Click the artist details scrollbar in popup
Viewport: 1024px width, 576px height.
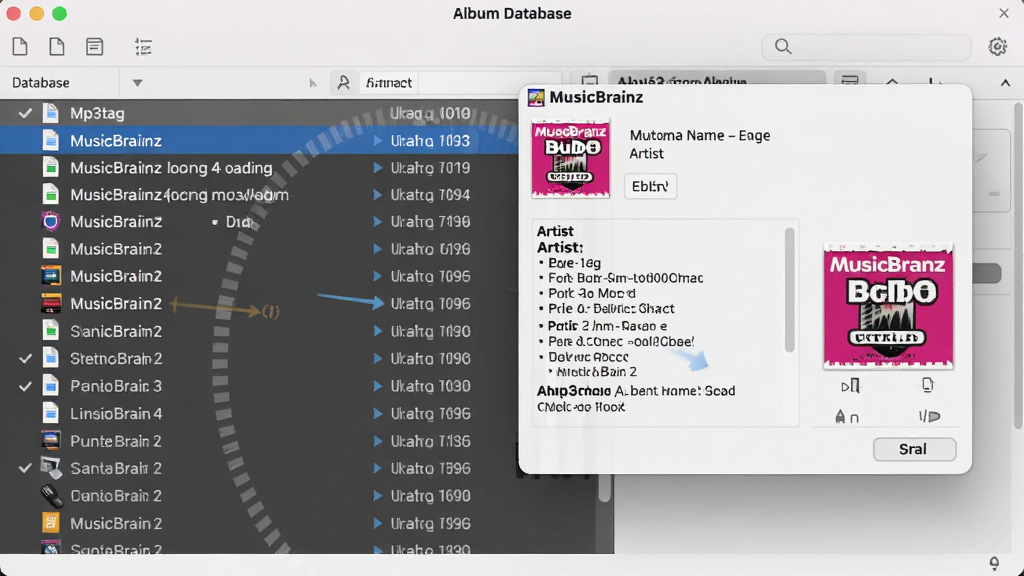790,290
